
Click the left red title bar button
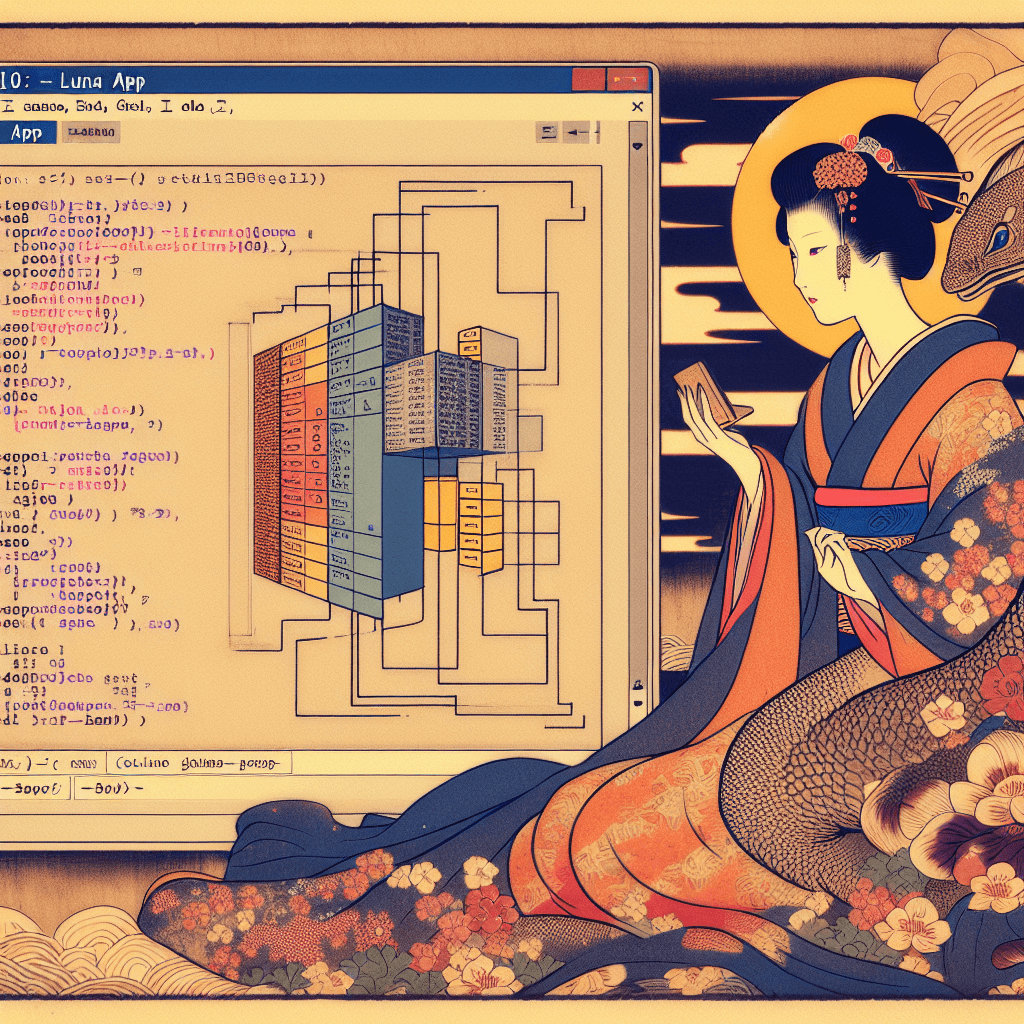click(587, 79)
